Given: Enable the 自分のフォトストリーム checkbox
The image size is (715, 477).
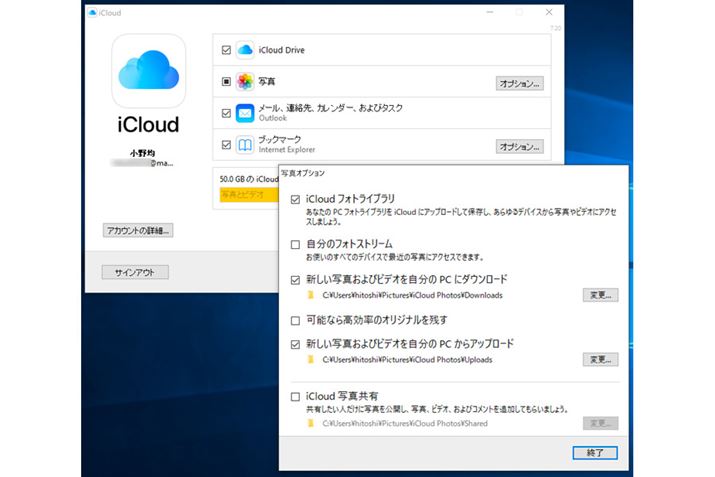Looking at the screenshot, I should point(295,244).
